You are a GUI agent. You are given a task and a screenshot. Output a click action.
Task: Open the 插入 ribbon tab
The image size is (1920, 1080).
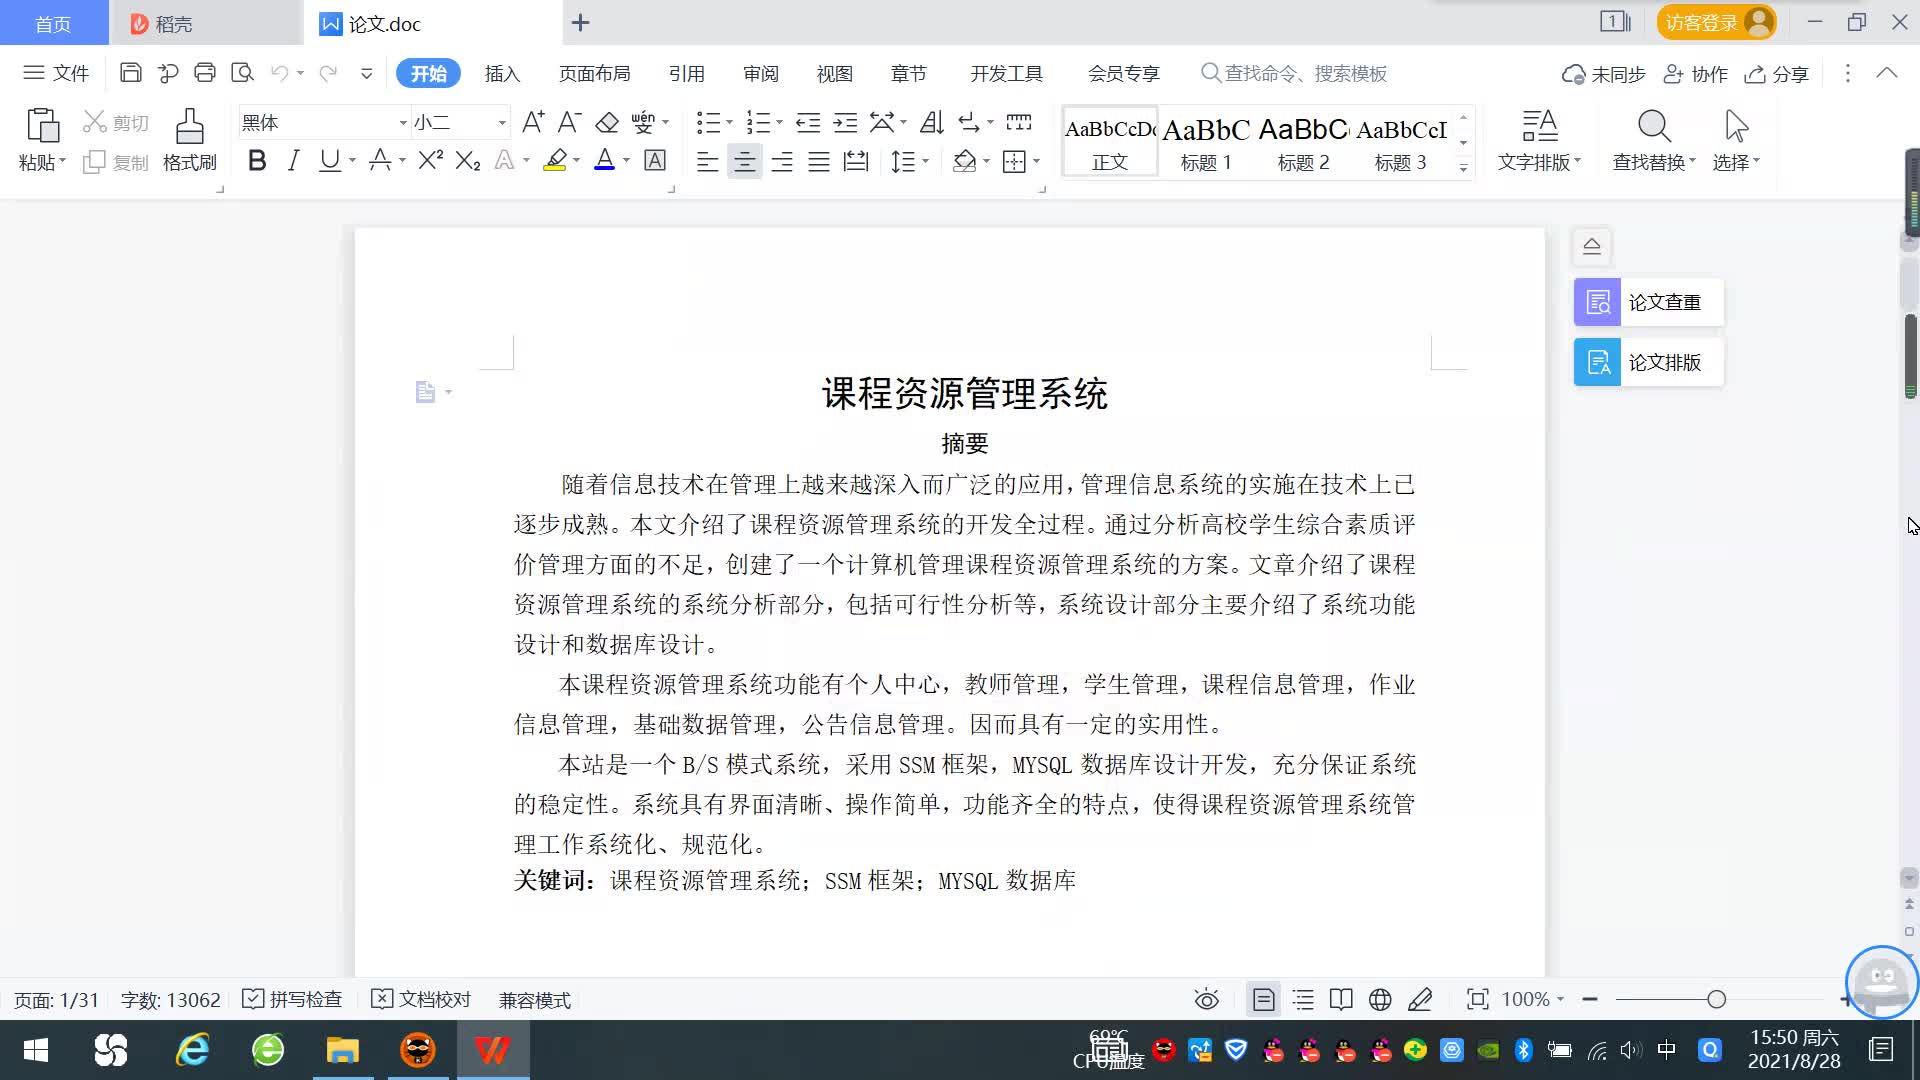pos(502,74)
